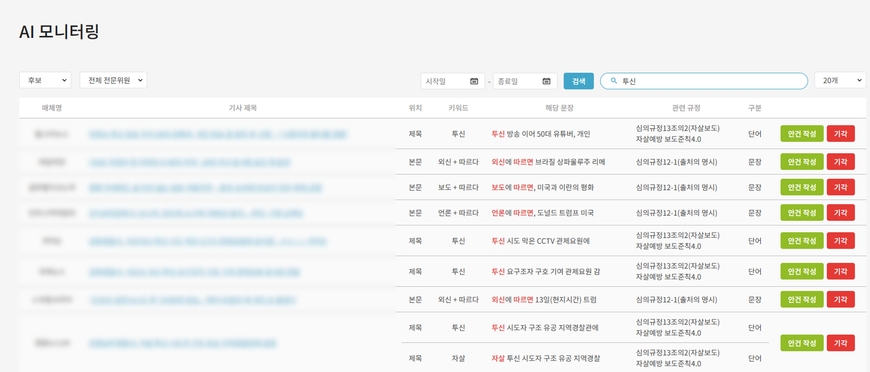Open the 종료일 calendar picker icon
This screenshot has height=372, width=870.
(546, 81)
